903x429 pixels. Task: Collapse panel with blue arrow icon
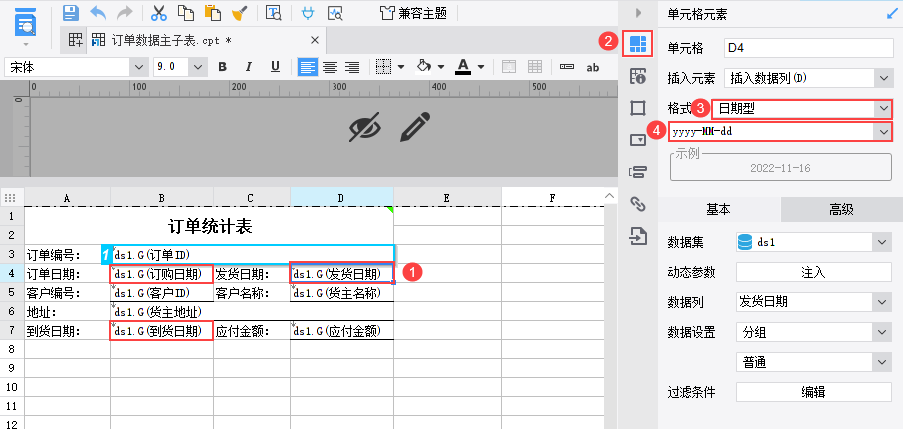point(893,14)
